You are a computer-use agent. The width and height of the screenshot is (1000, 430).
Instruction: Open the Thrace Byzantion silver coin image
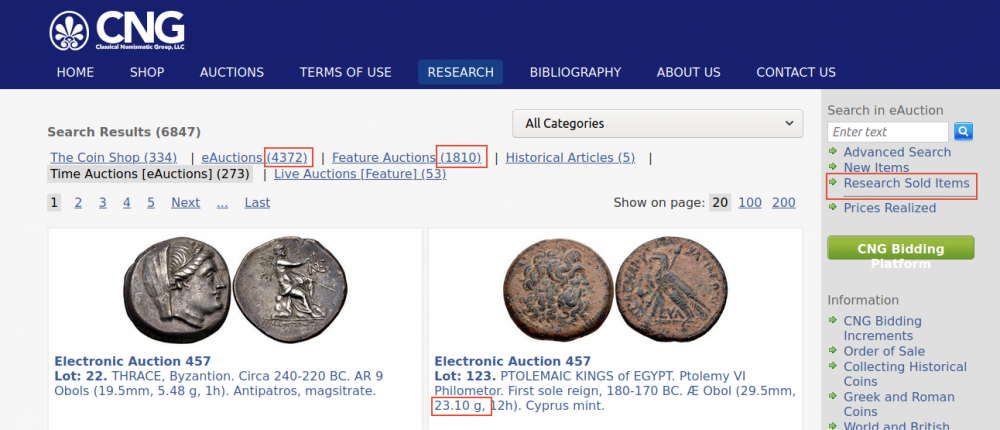coord(235,289)
